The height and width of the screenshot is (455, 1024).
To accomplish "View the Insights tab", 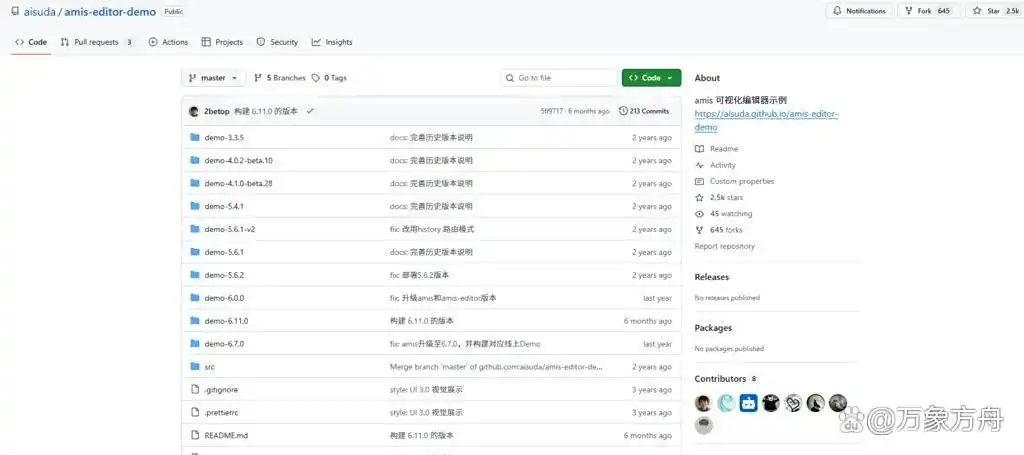I will pos(332,42).
